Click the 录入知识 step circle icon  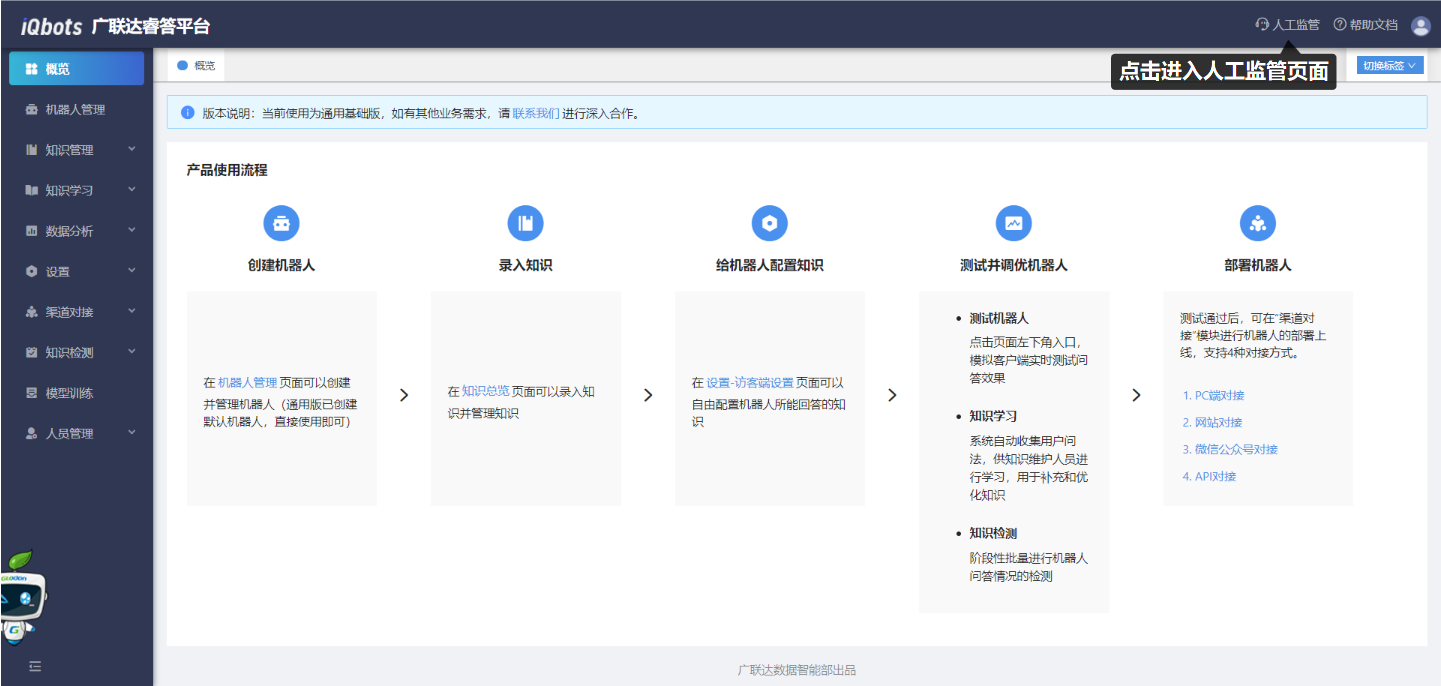click(525, 223)
